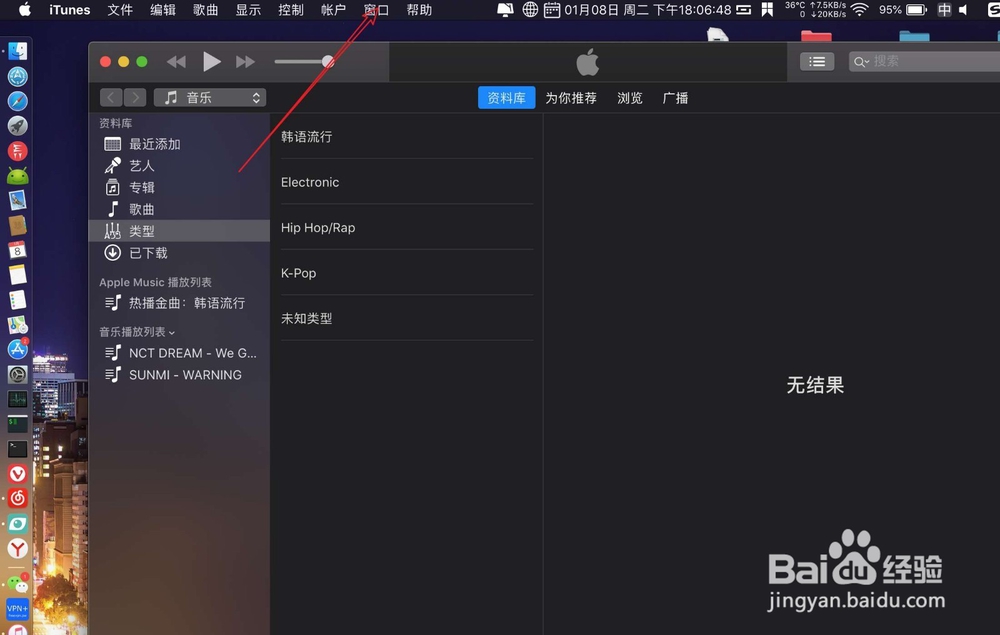The image size is (1000, 635).
Task: Open NetEase Music in the Dock
Action: click(17, 499)
